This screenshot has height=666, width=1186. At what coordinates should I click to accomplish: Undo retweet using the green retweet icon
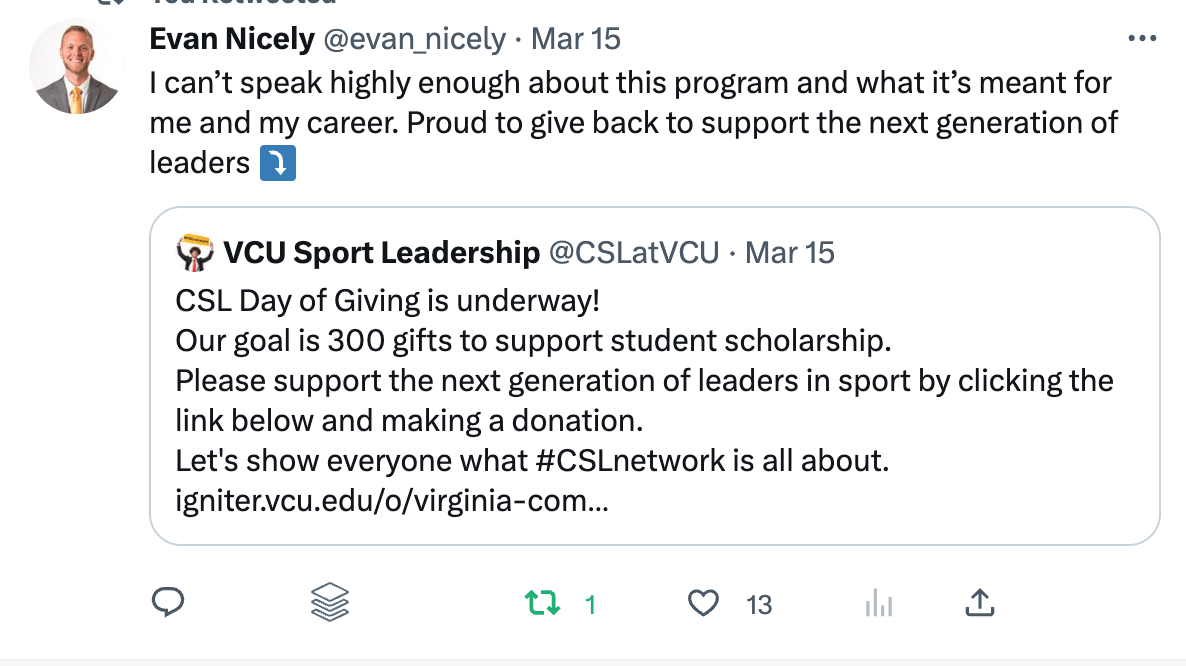click(543, 602)
